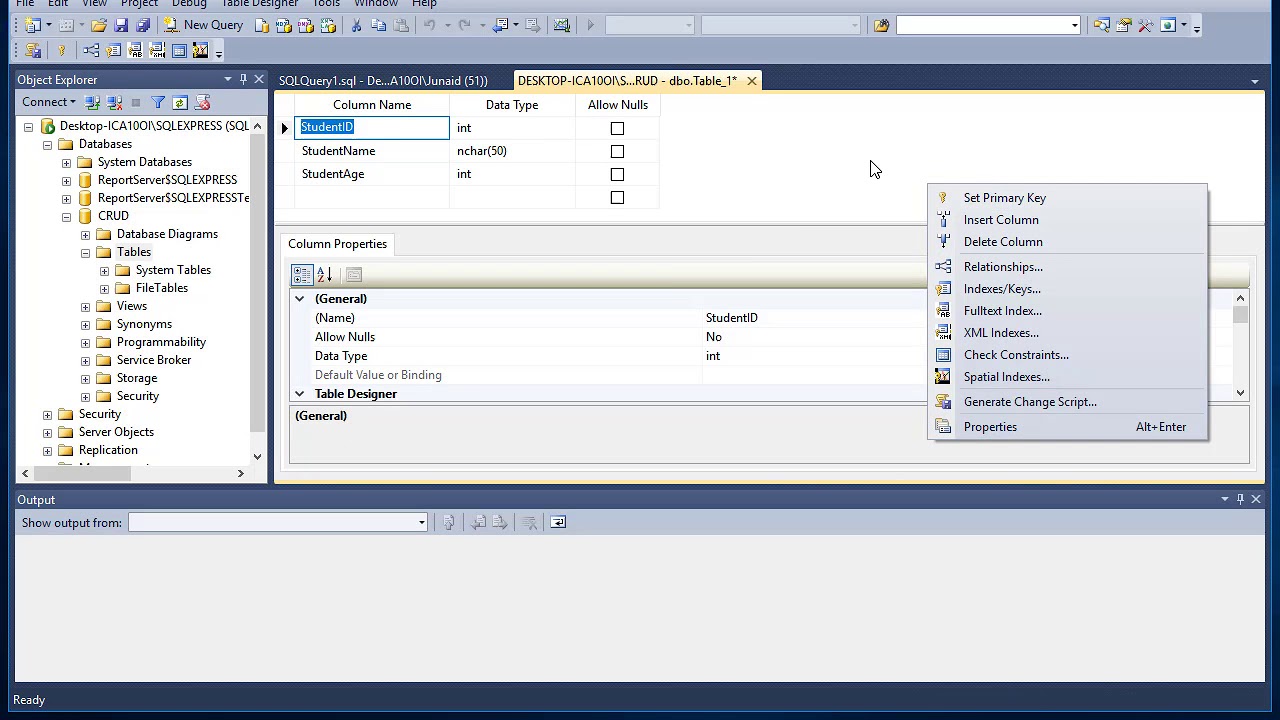The image size is (1280, 720).
Task: Open the find combo box dropdown in toolbar
Action: (x=1075, y=25)
